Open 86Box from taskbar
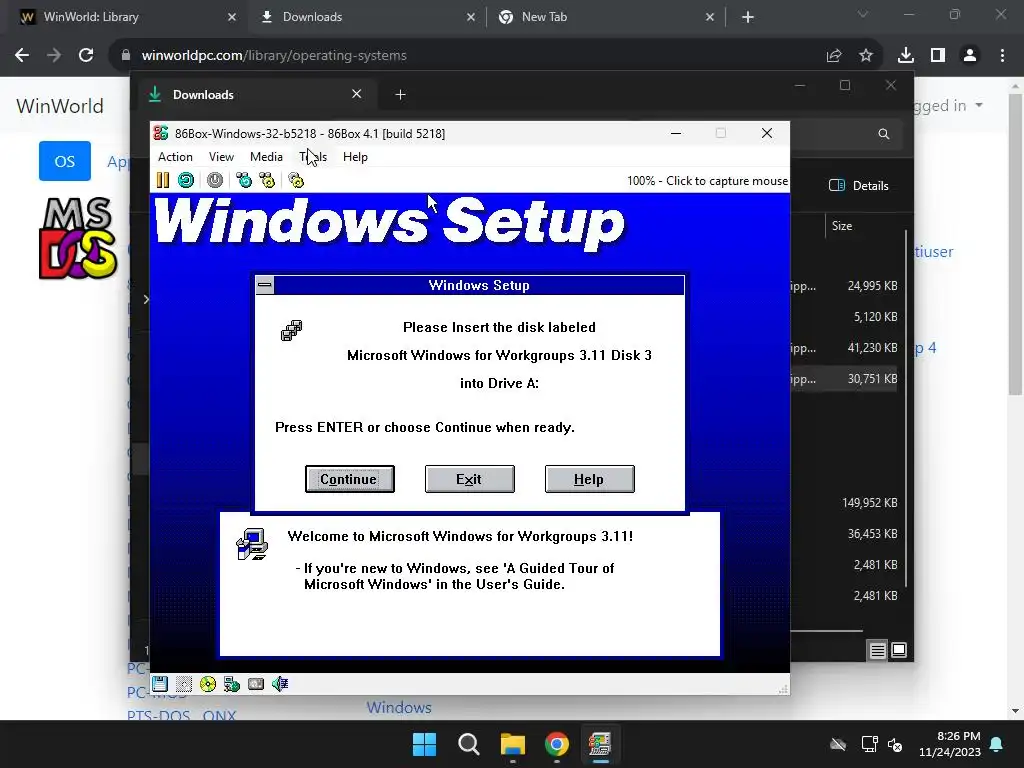 (600, 744)
